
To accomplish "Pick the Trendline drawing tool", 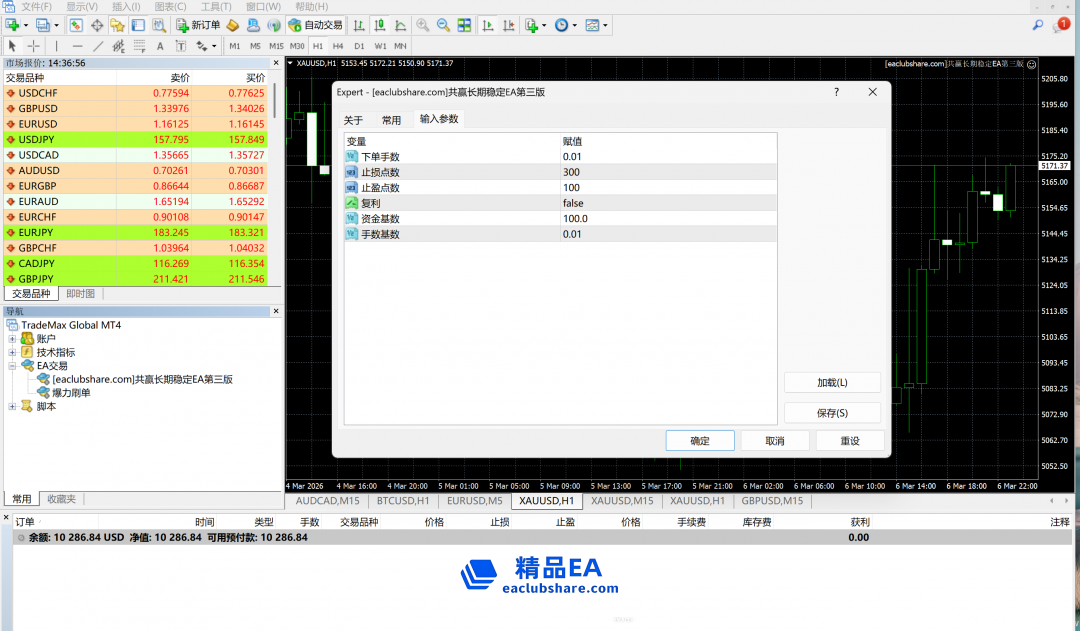I will (x=98, y=46).
